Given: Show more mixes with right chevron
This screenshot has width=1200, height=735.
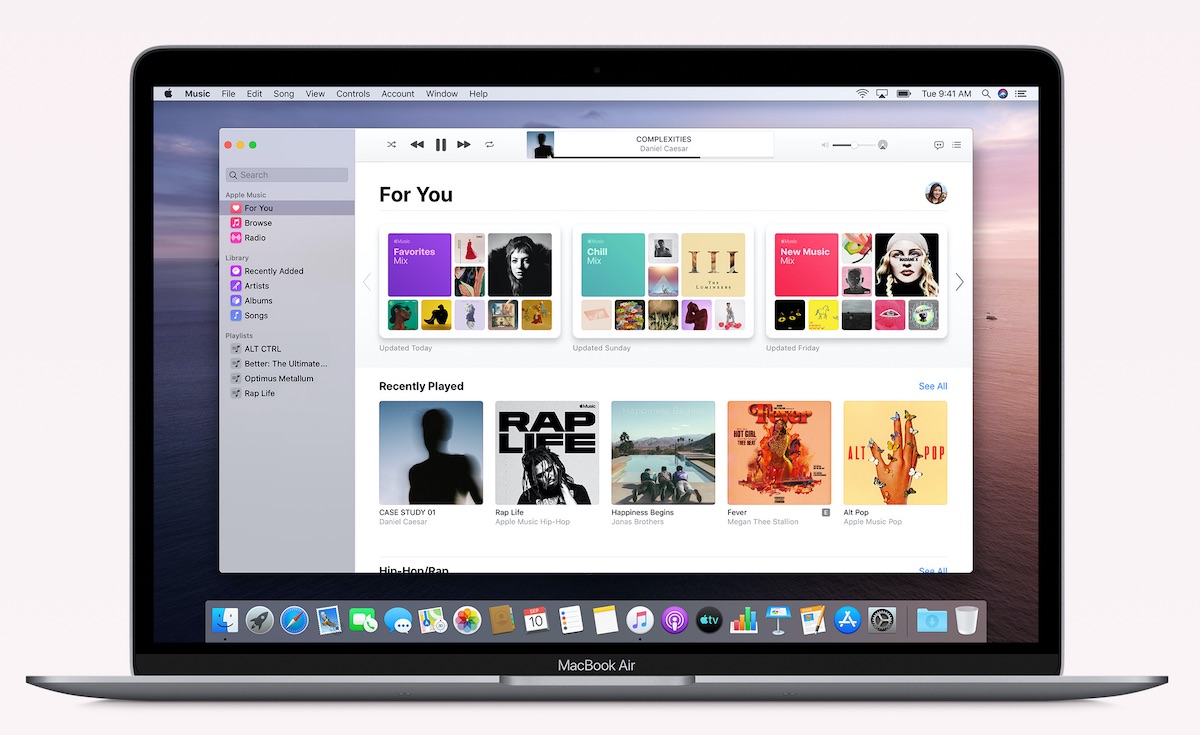Looking at the screenshot, I should tap(960, 282).
